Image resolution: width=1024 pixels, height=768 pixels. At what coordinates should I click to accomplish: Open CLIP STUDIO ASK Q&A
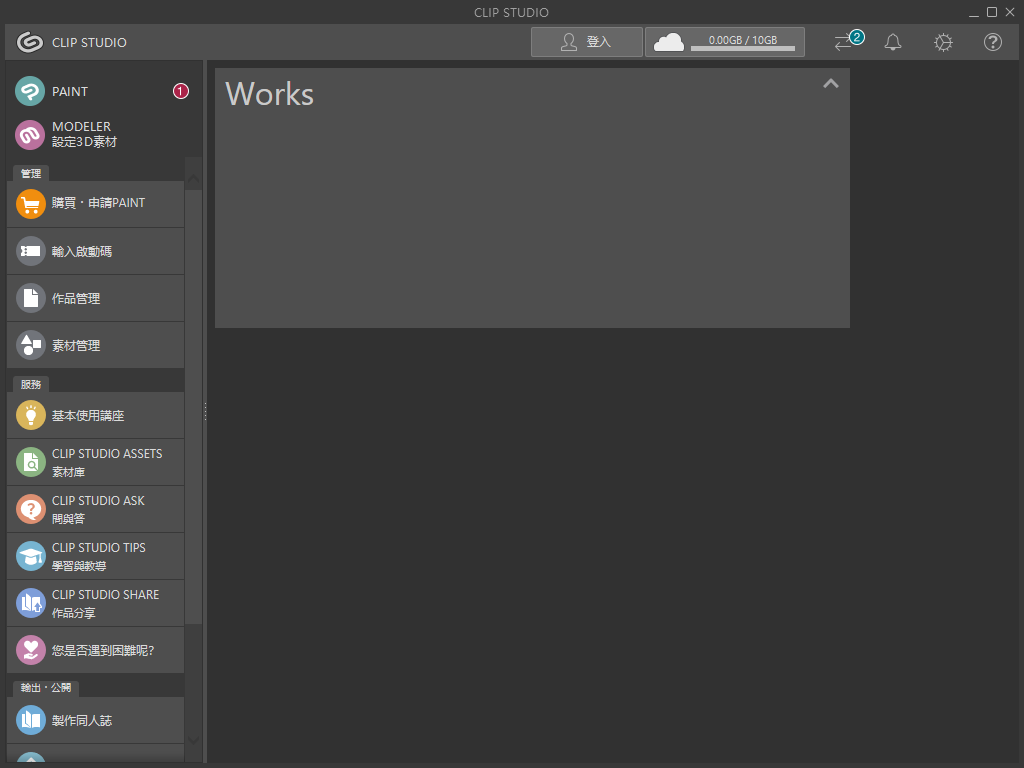point(96,509)
